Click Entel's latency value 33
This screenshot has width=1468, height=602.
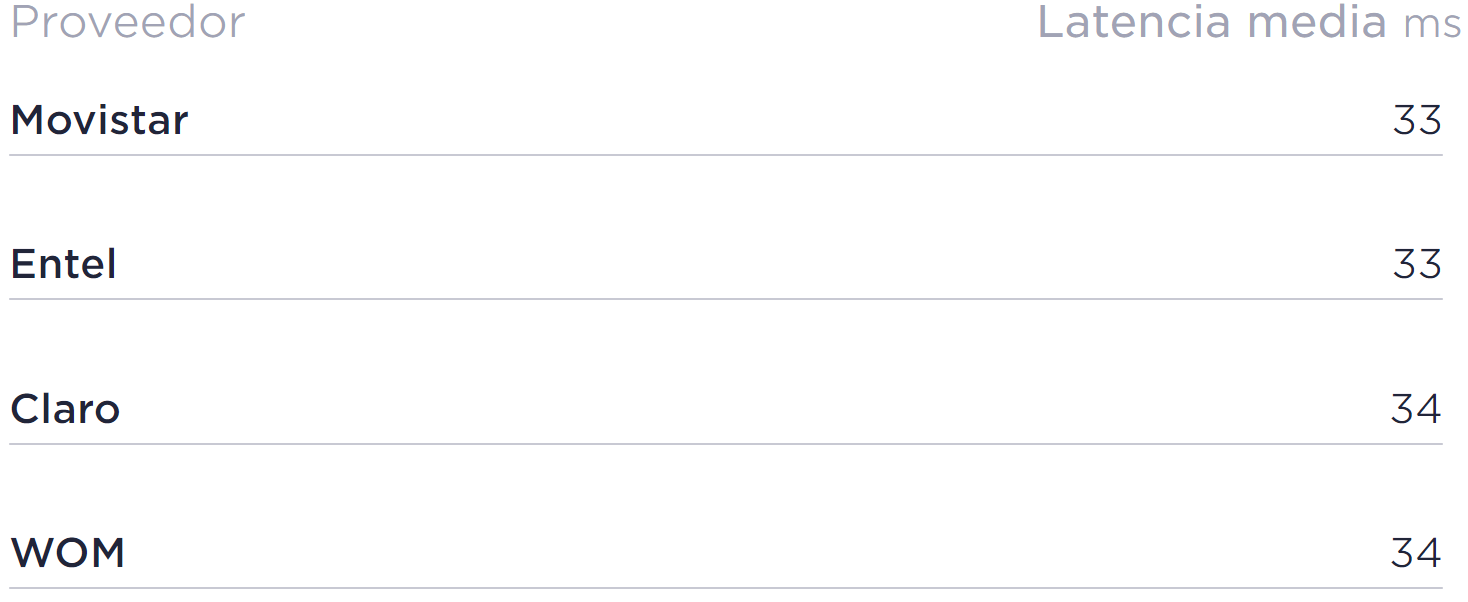(1416, 265)
